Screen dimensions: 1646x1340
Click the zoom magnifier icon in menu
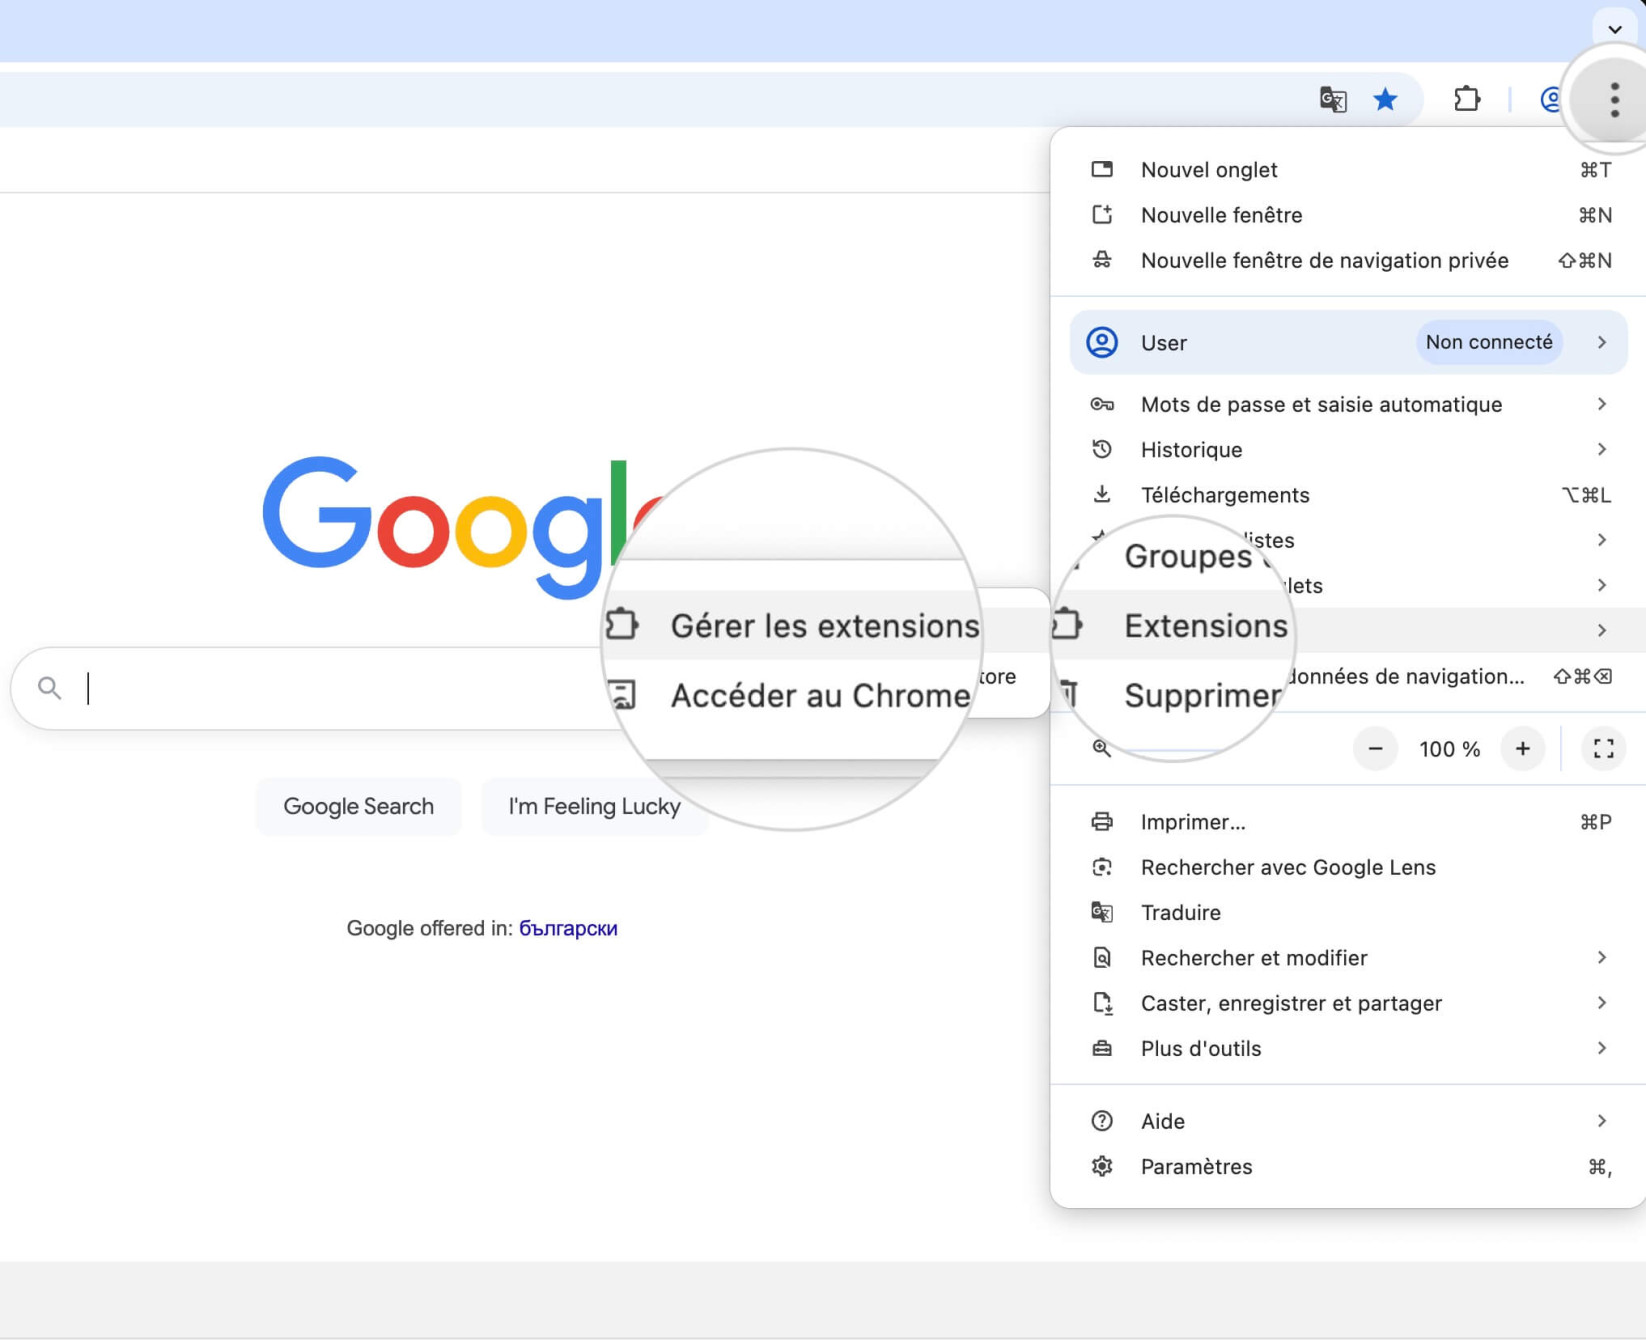[1102, 748]
